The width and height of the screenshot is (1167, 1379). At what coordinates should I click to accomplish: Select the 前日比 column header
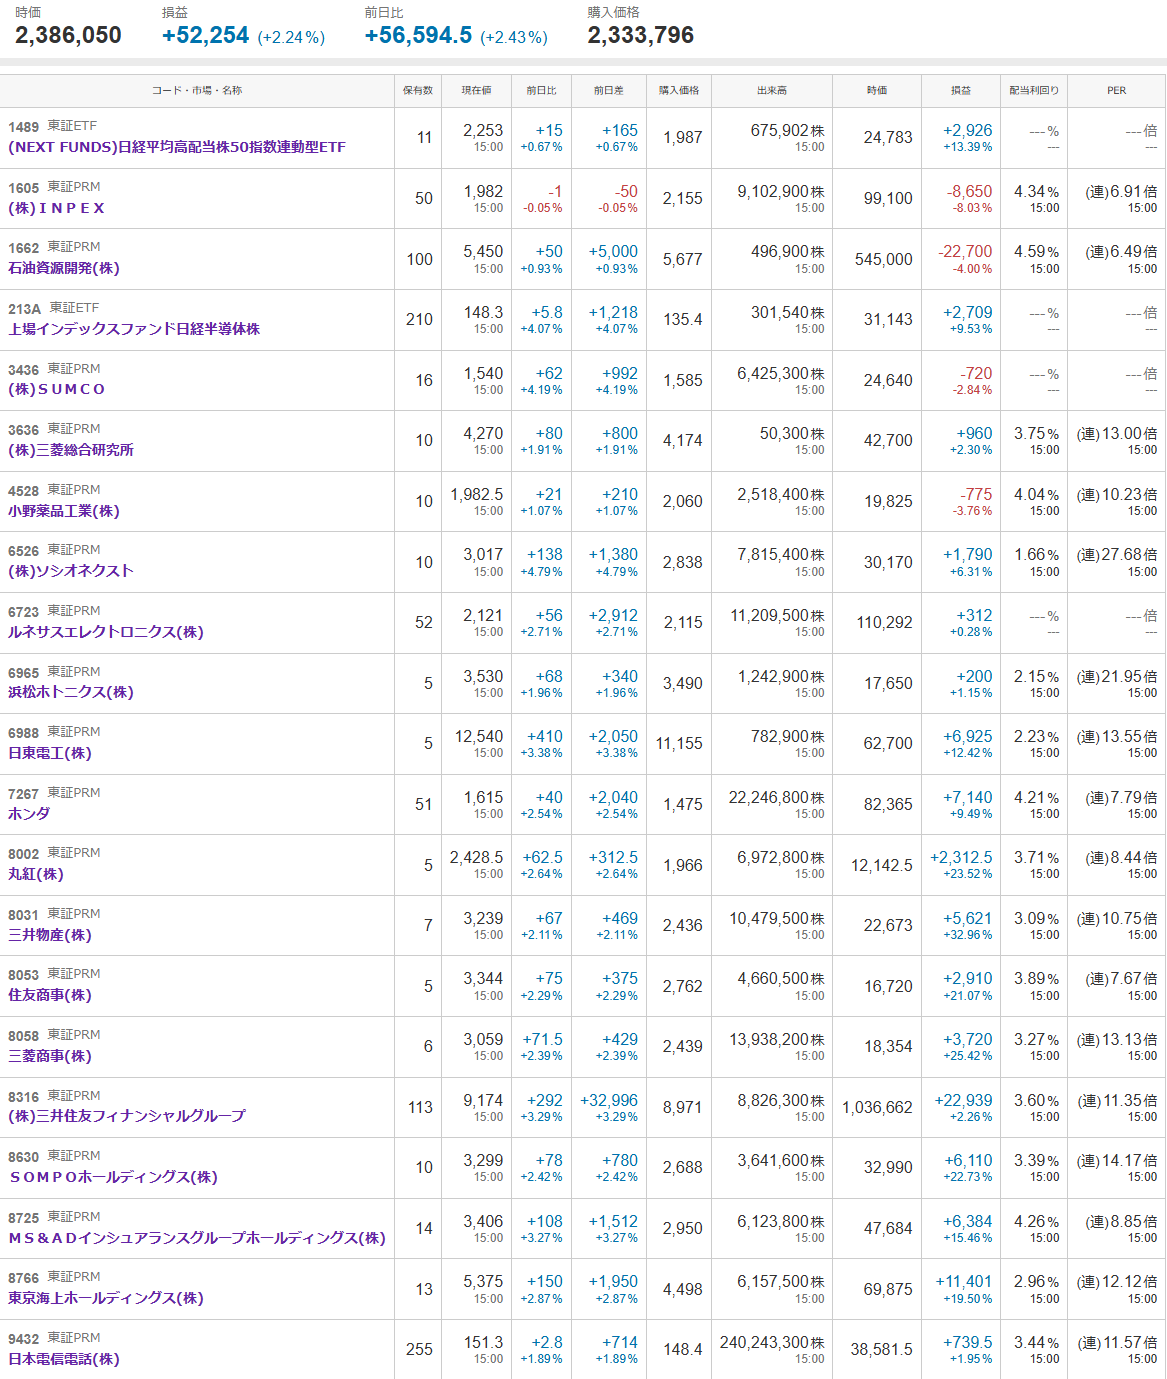pyautogui.click(x=541, y=90)
